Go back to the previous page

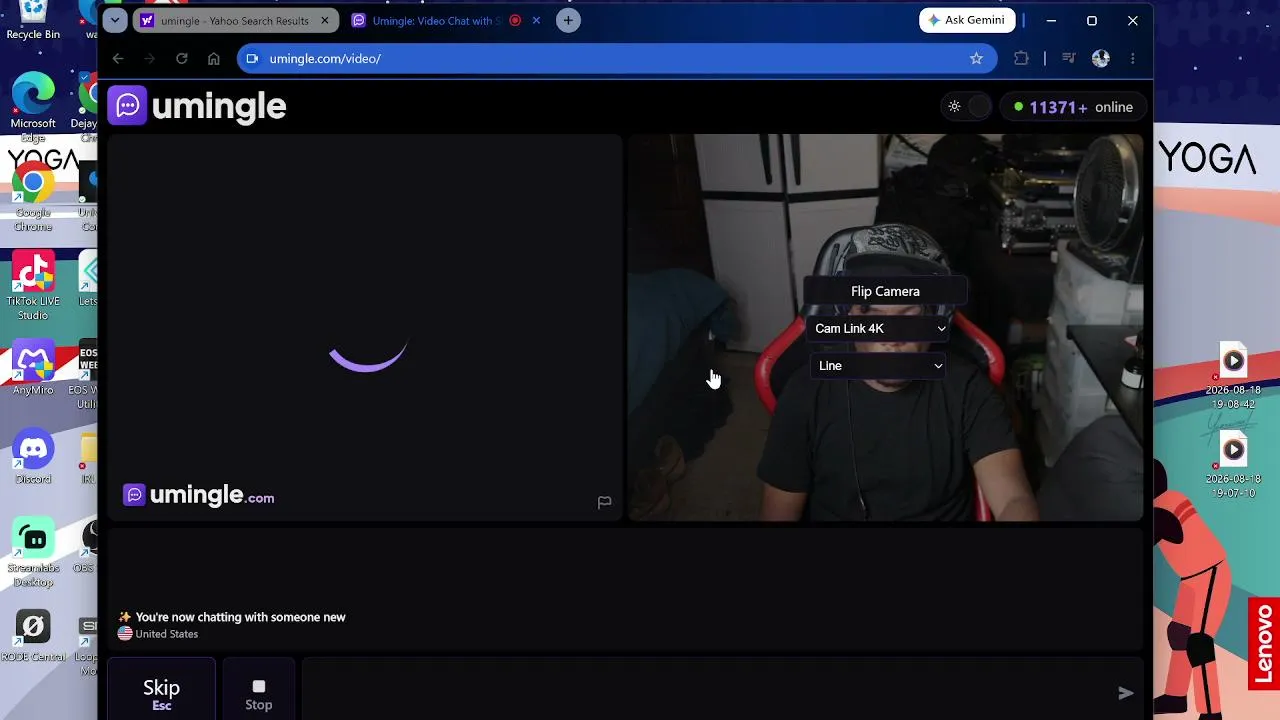118,59
